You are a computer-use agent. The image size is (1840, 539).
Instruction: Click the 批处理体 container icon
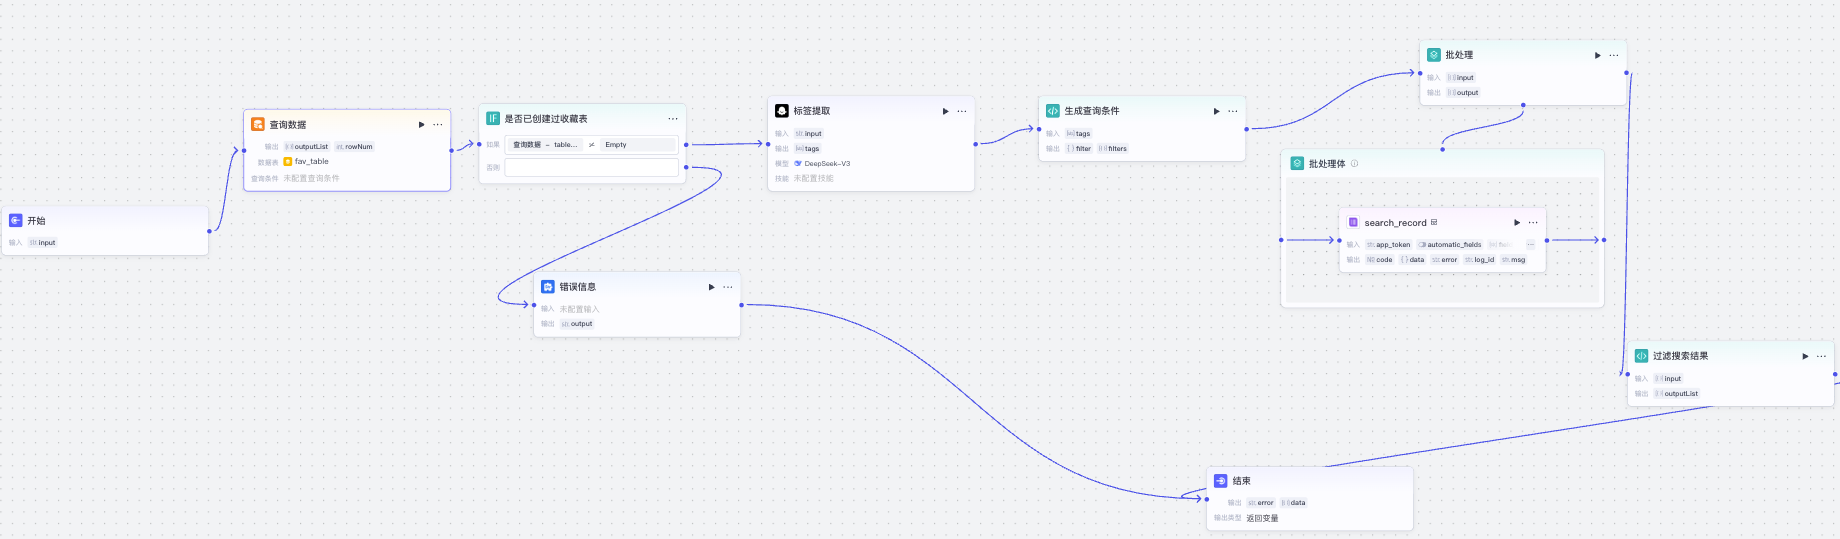point(1297,163)
